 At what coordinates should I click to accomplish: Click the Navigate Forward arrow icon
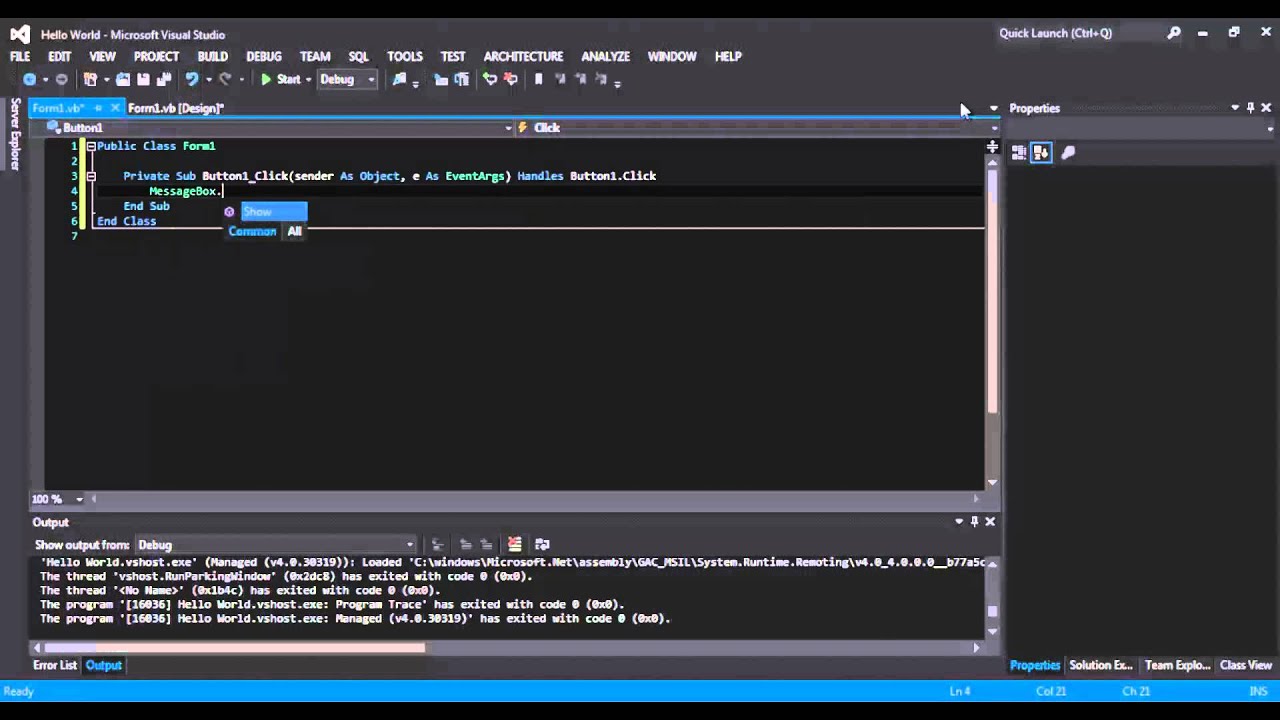point(61,80)
